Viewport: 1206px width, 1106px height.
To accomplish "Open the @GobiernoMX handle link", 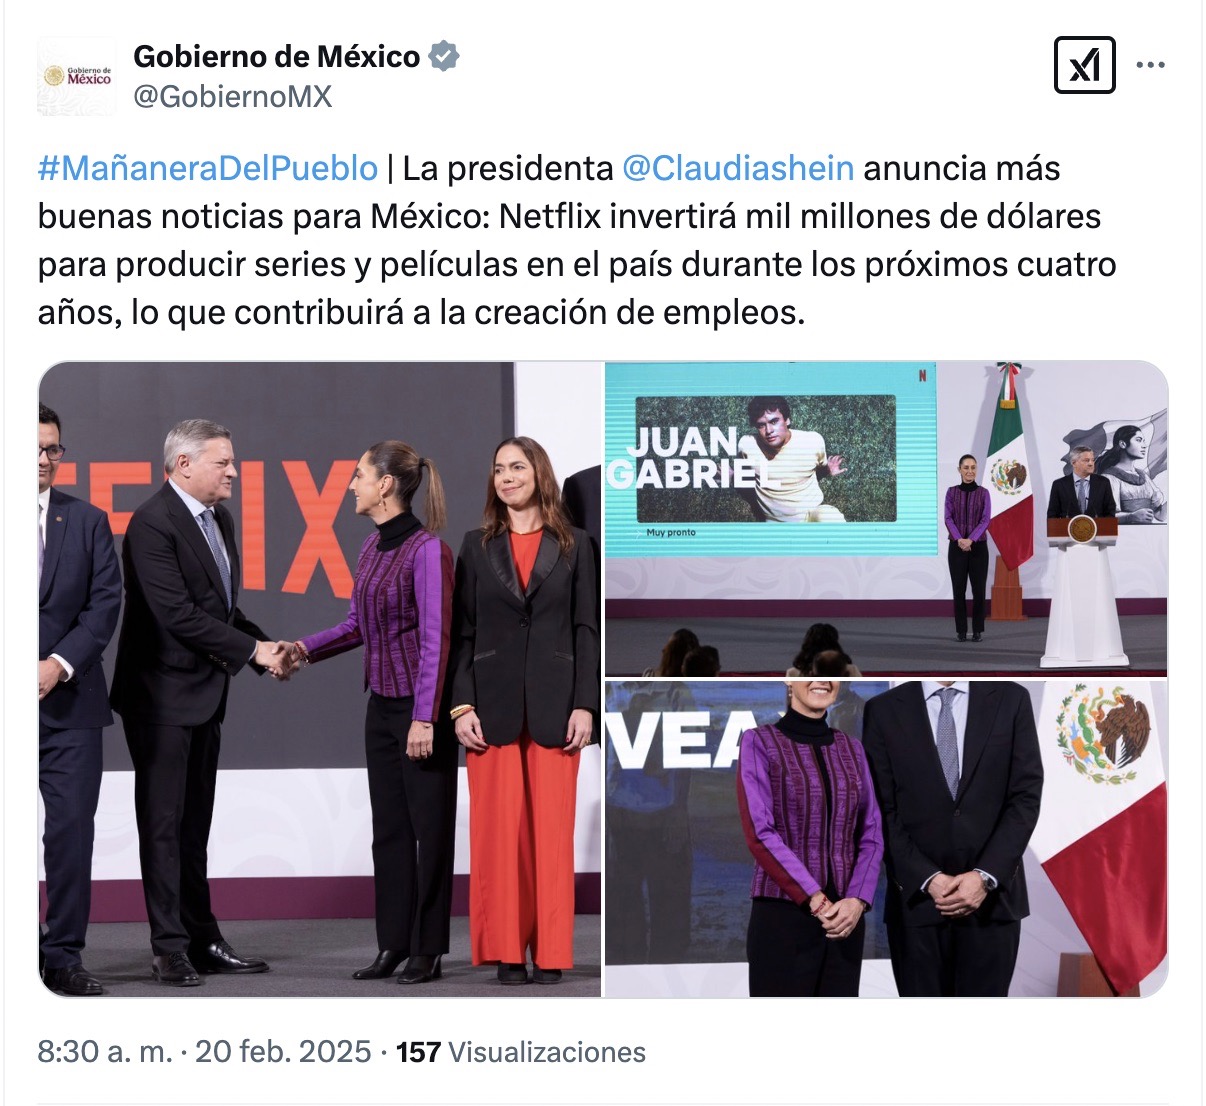I will 233,97.
